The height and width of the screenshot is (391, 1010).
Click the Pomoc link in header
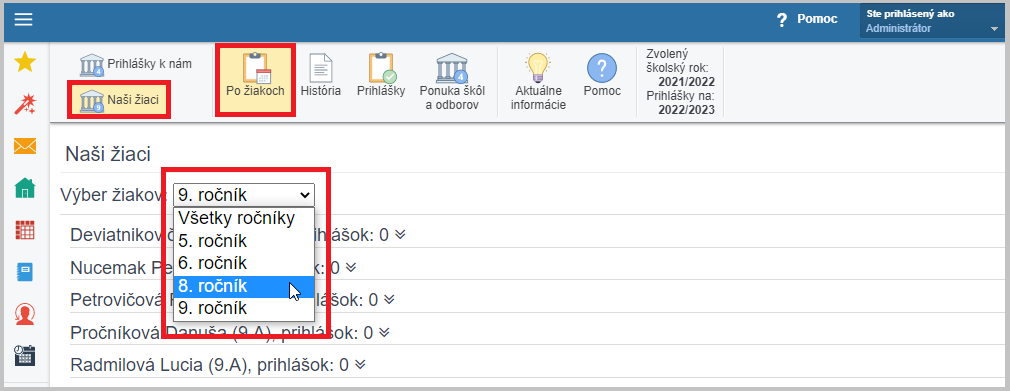point(807,19)
